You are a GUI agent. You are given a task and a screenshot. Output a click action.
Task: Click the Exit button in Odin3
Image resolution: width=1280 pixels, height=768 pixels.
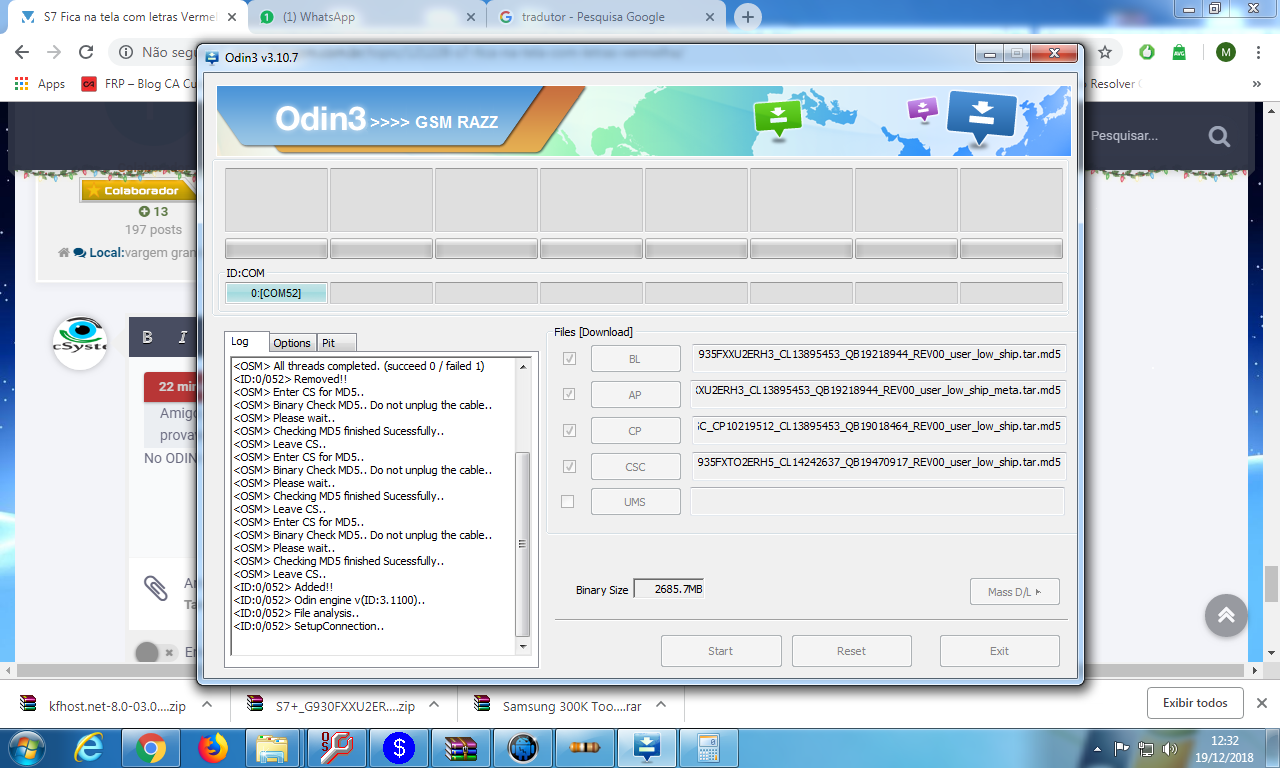click(x=999, y=651)
